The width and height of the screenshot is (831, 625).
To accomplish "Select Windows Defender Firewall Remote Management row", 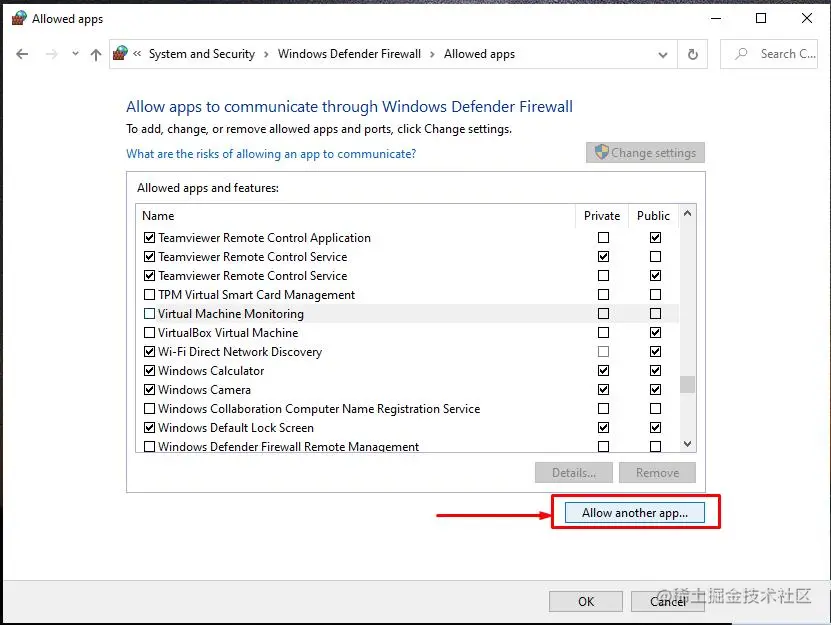I will click(x=407, y=446).
